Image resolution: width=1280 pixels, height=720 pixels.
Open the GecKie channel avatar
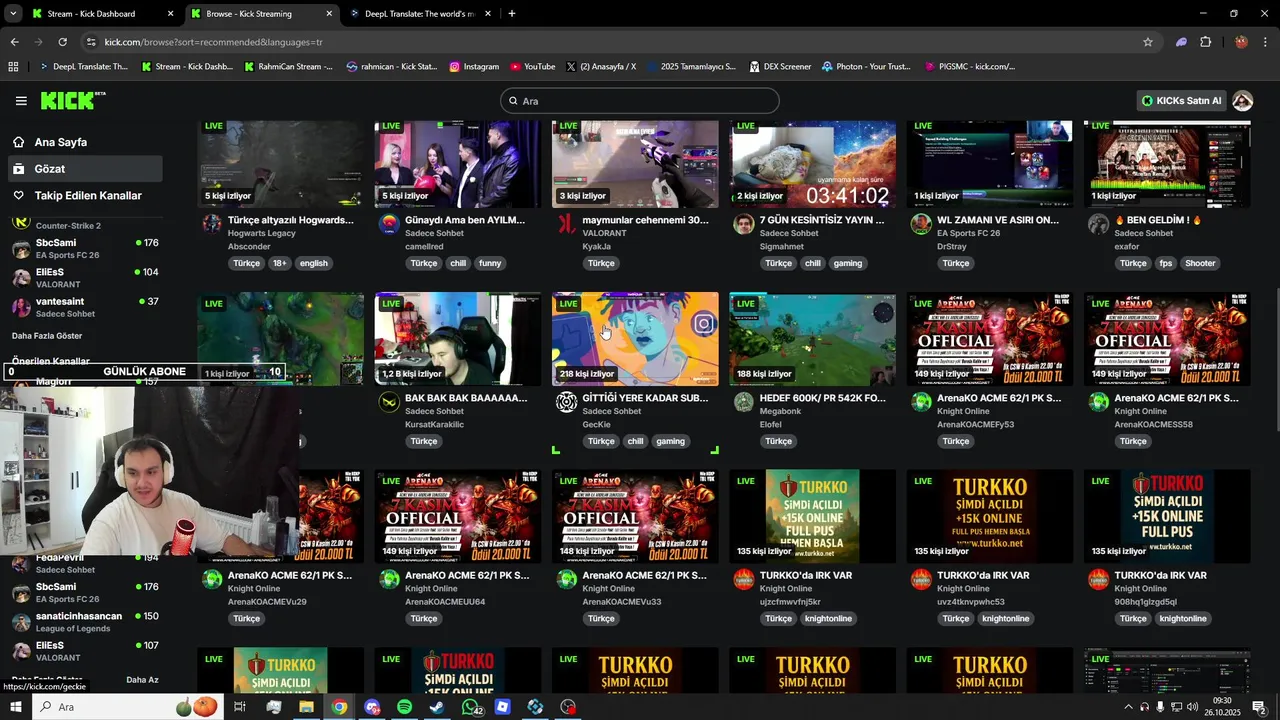566,402
